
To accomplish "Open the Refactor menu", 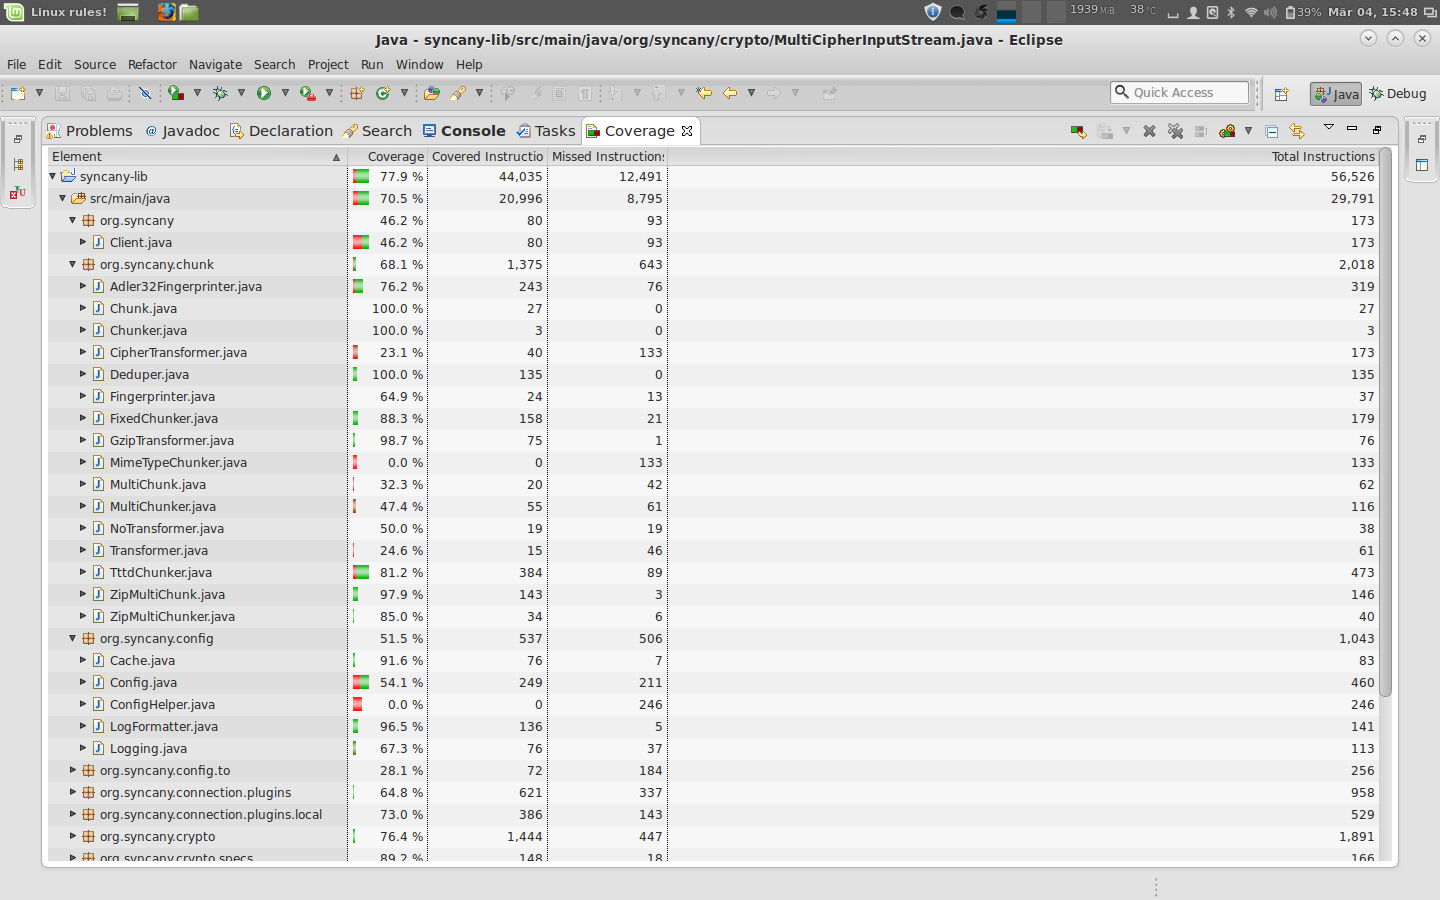I will [x=152, y=64].
